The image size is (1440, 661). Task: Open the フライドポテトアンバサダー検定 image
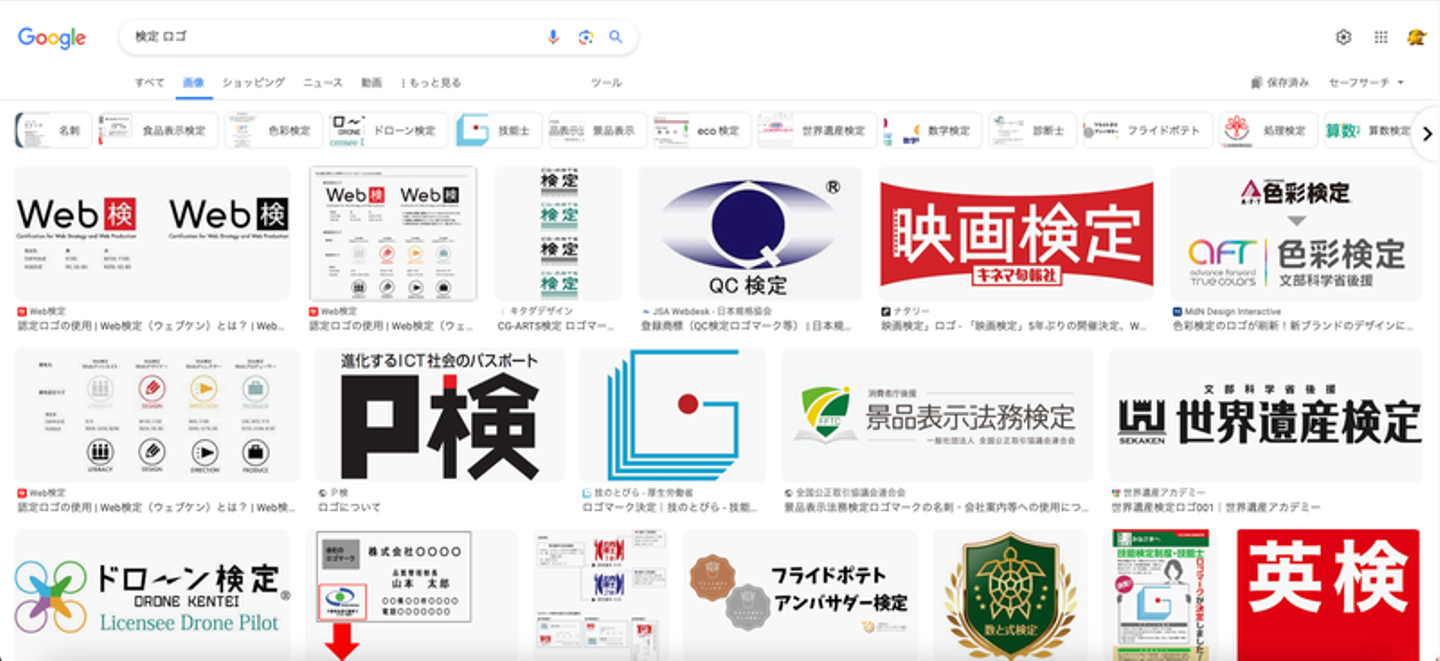click(x=800, y=594)
